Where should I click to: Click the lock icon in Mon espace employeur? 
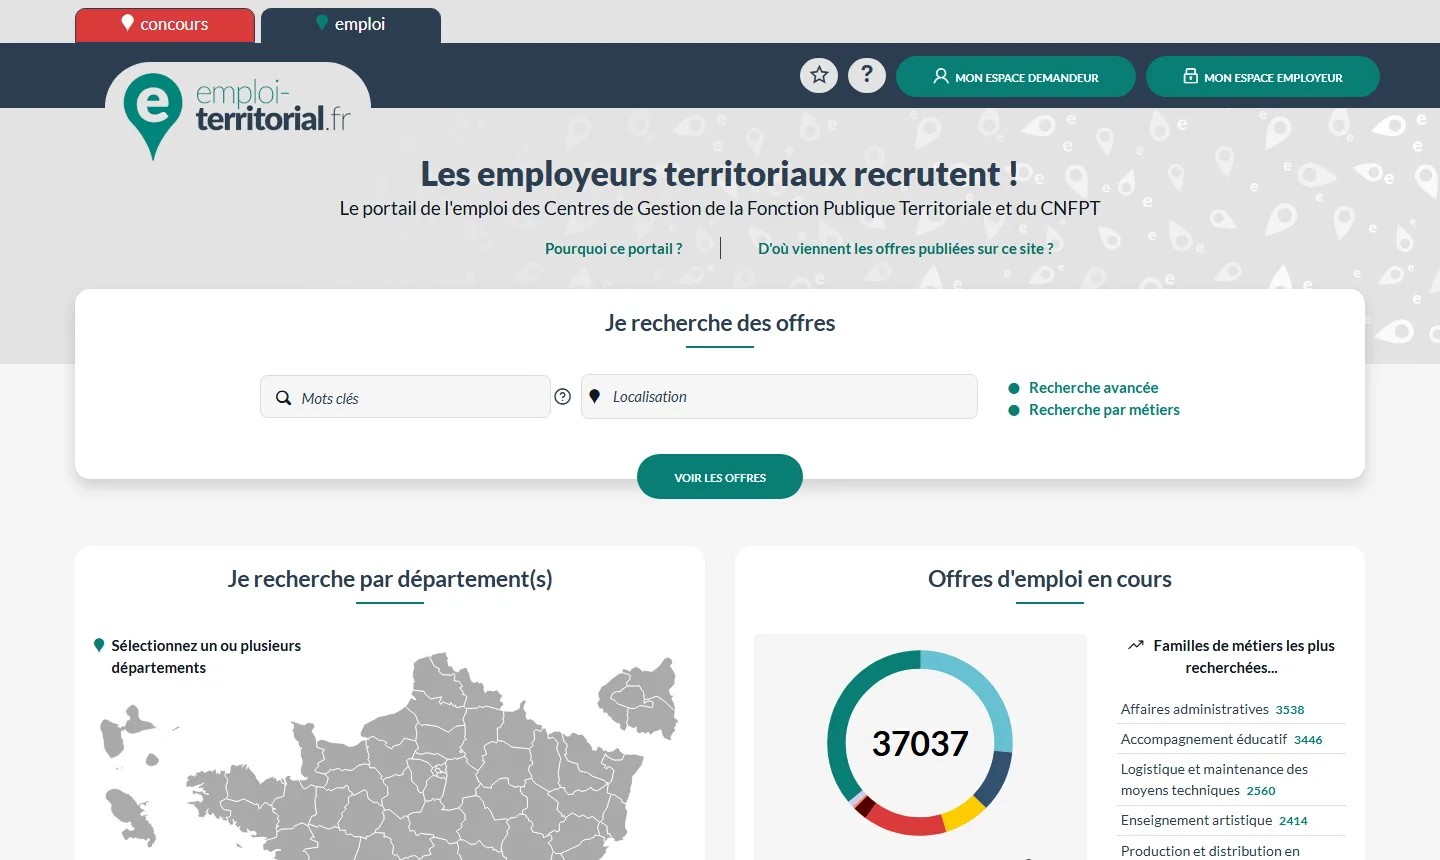click(1191, 76)
